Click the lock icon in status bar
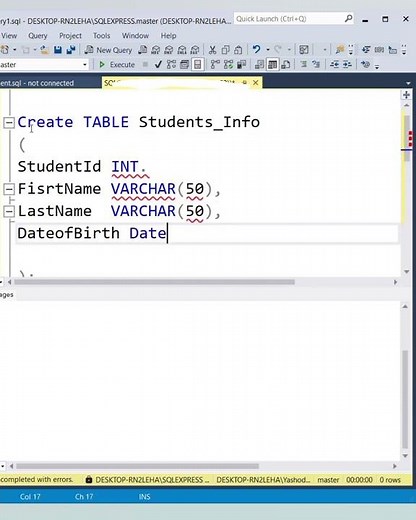 click(x=89, y=479)
